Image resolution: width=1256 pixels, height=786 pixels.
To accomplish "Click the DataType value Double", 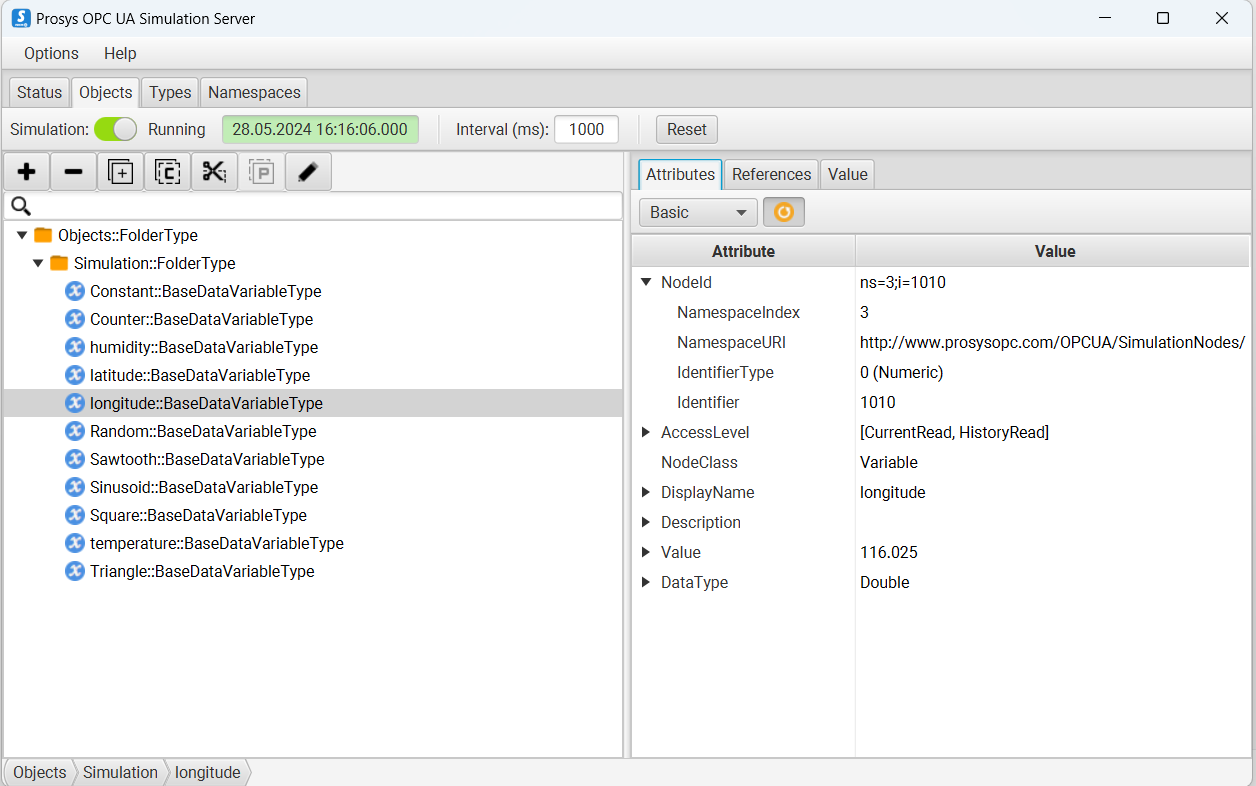I will tap(885, 582).
